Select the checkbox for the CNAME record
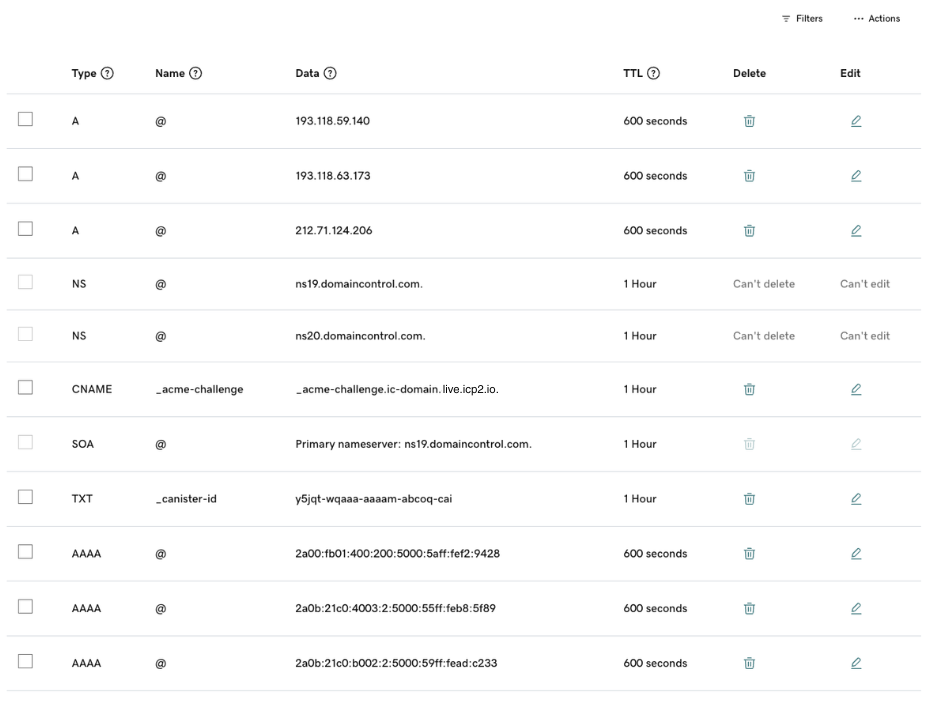This screenshot has height=701, width=926. pos(25,389)
